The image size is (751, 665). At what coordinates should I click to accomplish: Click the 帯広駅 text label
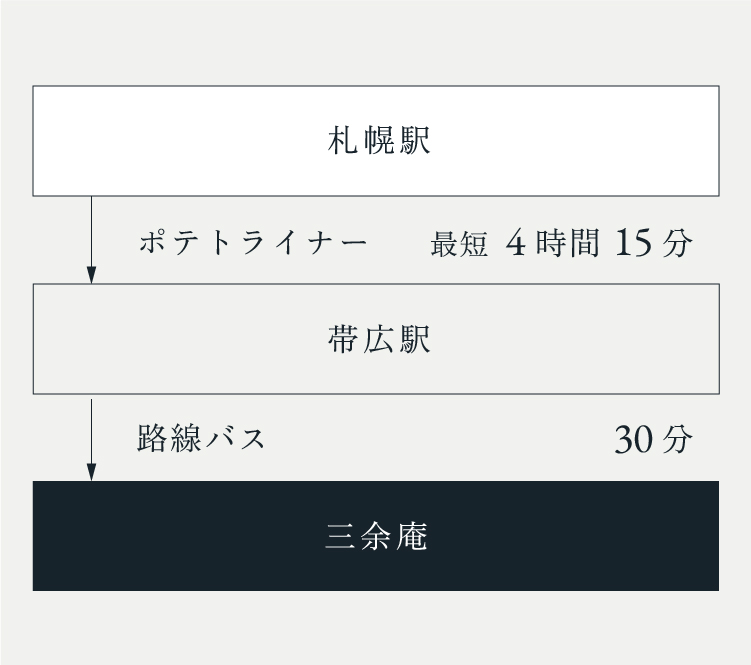pyautogui.click(x=379, y=339)
